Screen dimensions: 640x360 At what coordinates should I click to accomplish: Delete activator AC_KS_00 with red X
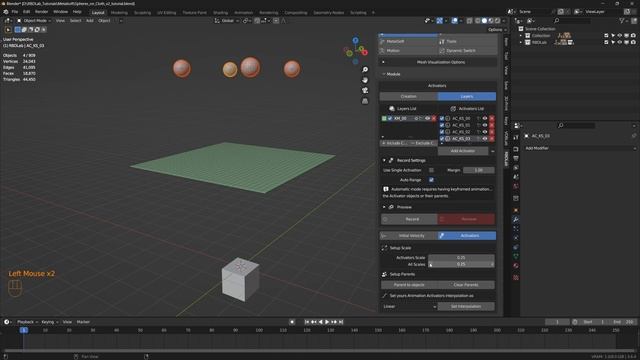[492, 118]
